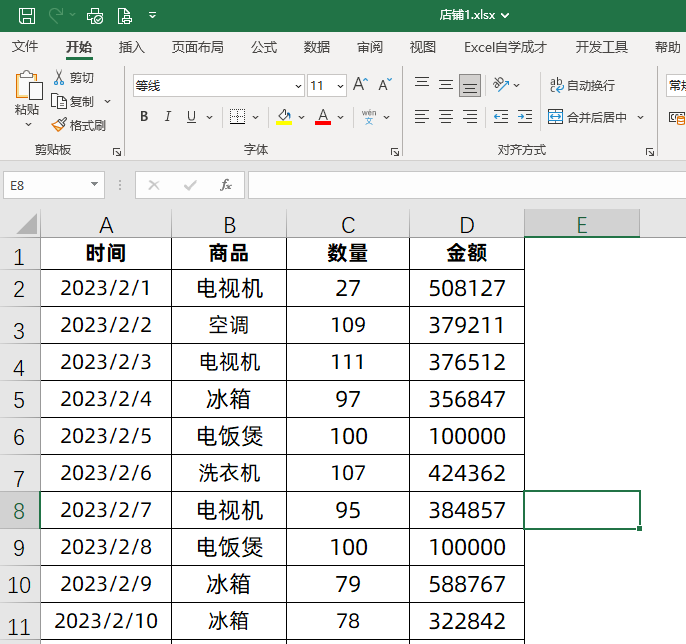Open the font name dropdown

(298, 86)
